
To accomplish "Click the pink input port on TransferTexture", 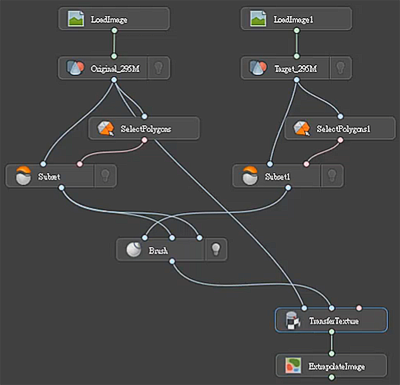I will coord(359,308).
